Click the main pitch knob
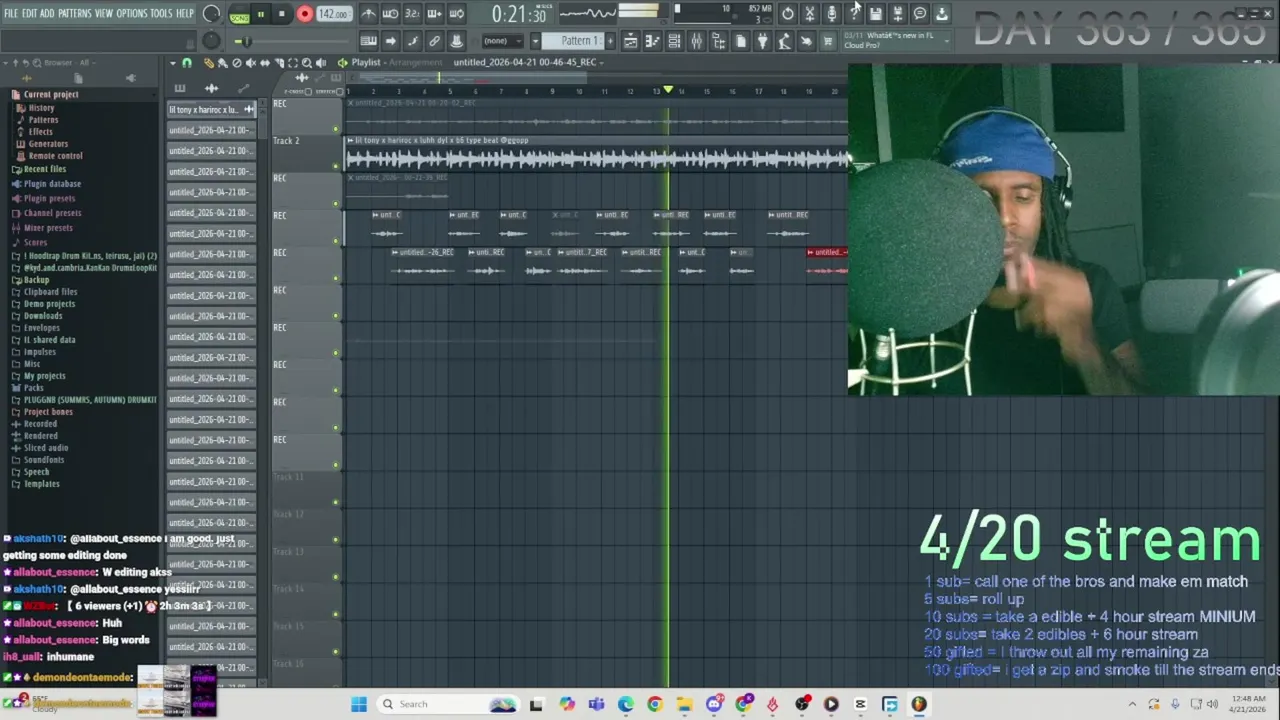 pos(211,41)
